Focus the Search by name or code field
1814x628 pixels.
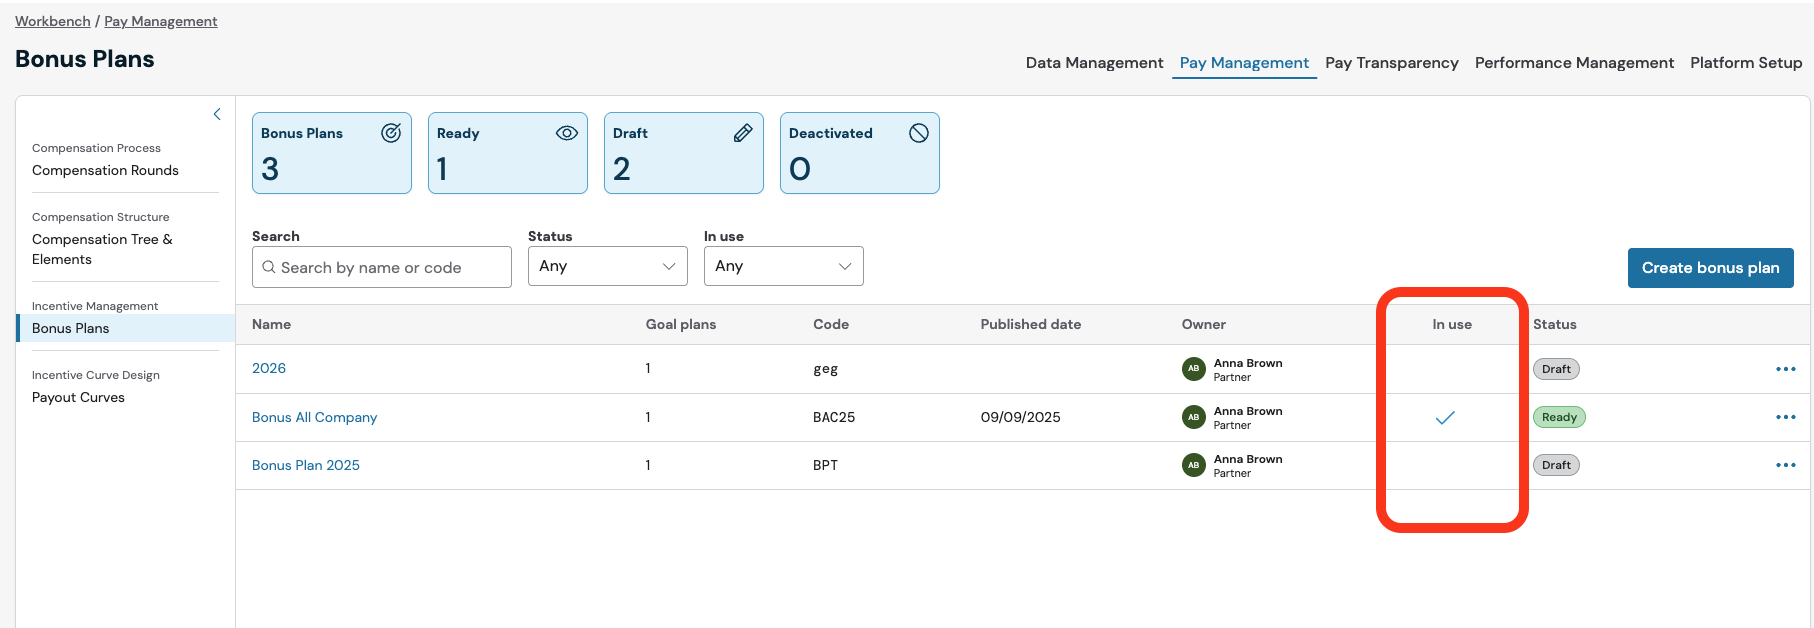point(390,268)
